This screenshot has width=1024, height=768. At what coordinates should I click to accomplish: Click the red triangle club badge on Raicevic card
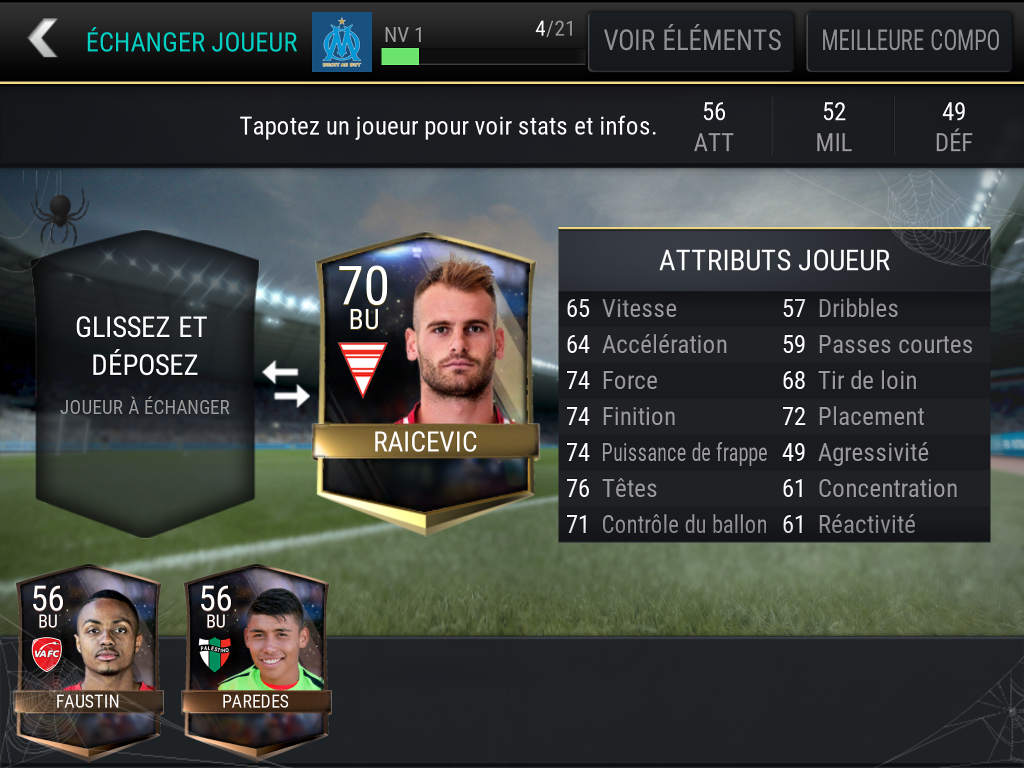pyautogui.click(x=363, y=369)
